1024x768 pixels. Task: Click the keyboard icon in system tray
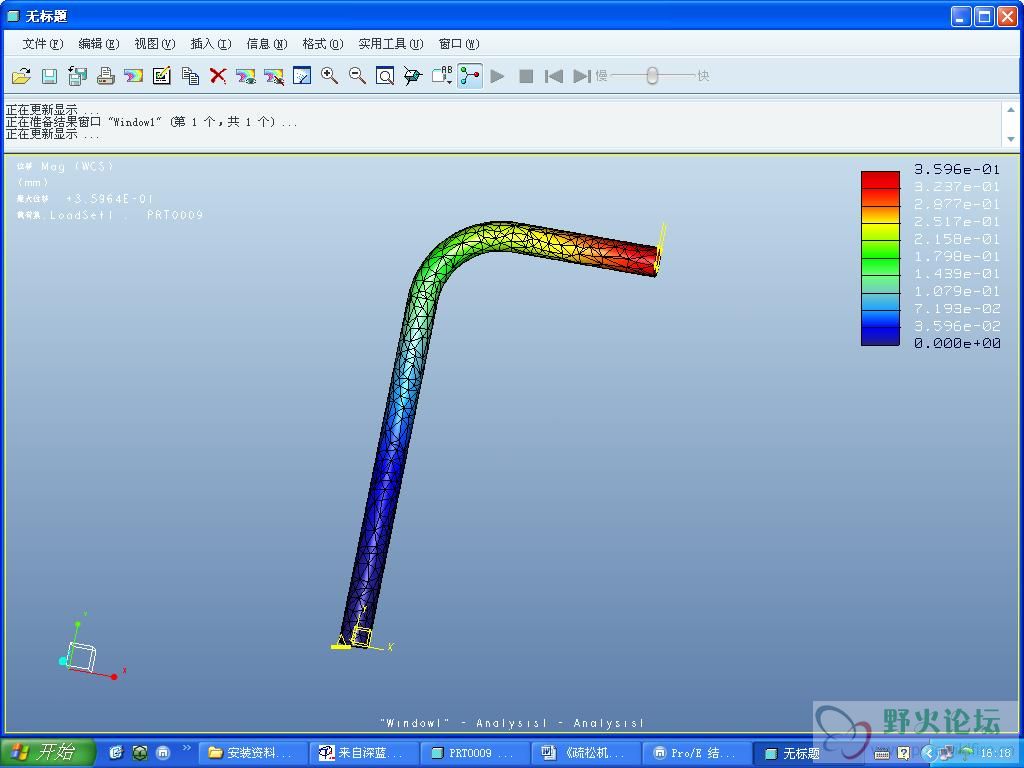[x=882, y=754]
